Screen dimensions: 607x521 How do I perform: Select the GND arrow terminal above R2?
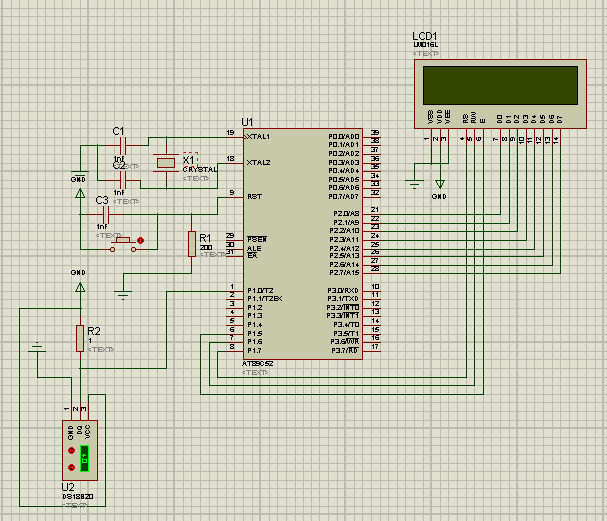80,287
